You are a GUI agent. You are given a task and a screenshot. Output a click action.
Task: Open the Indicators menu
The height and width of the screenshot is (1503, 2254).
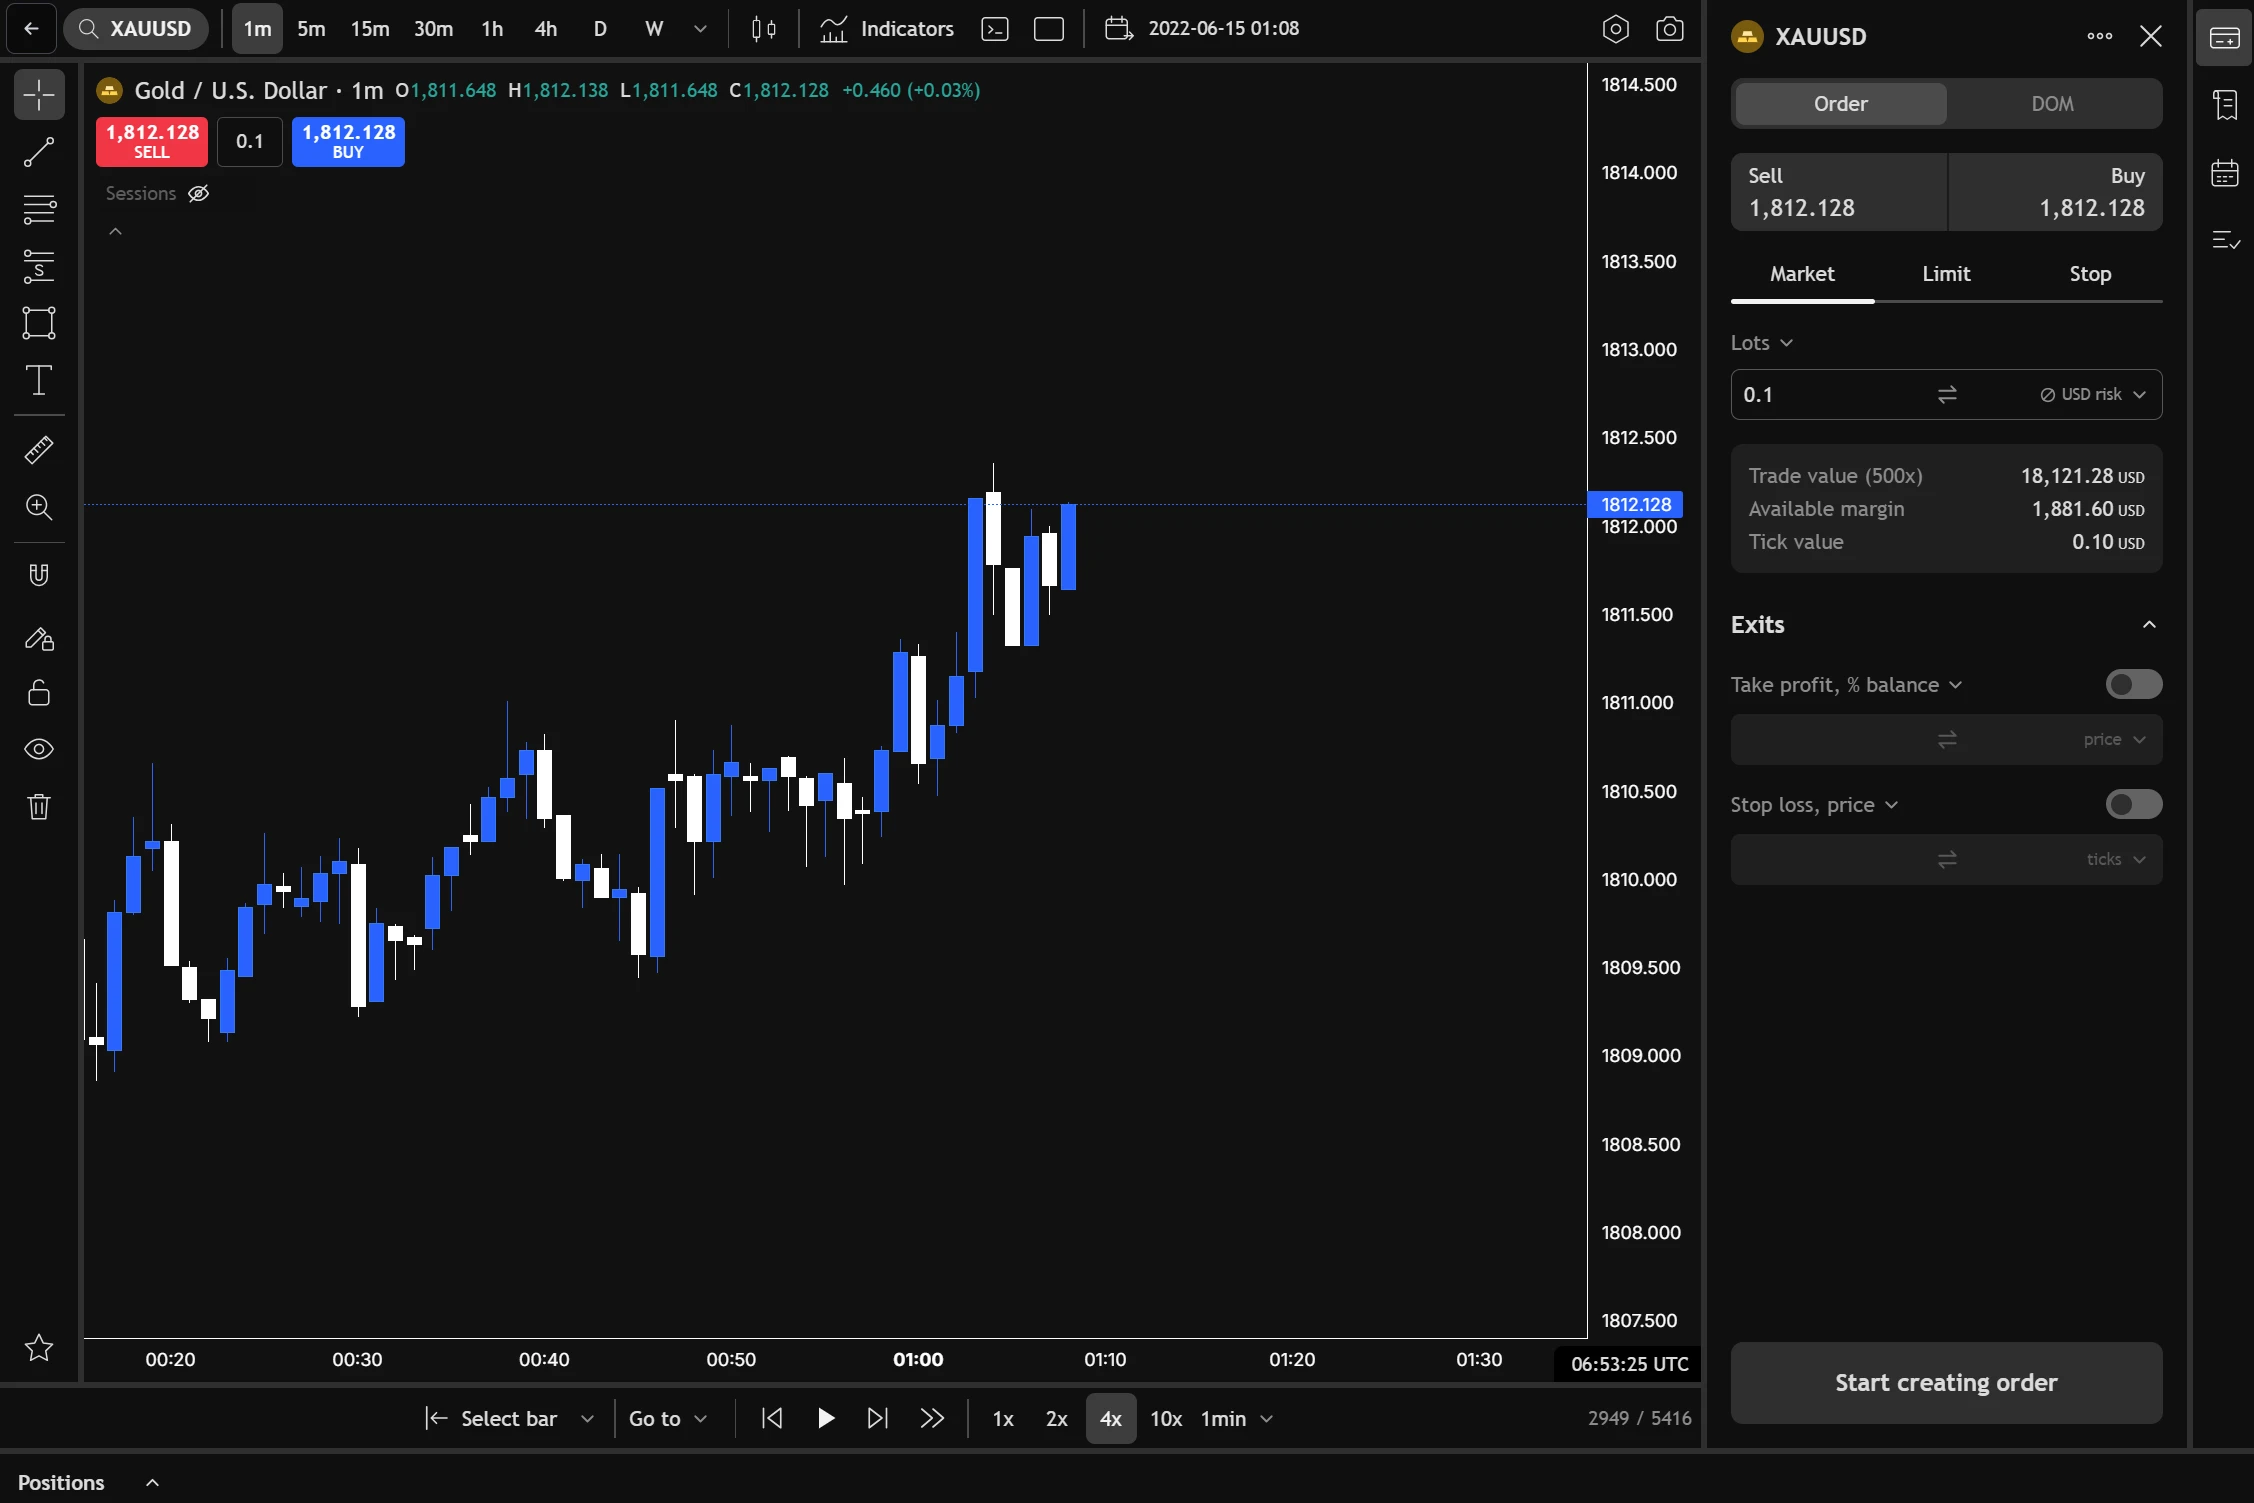(x=887, y=29)
